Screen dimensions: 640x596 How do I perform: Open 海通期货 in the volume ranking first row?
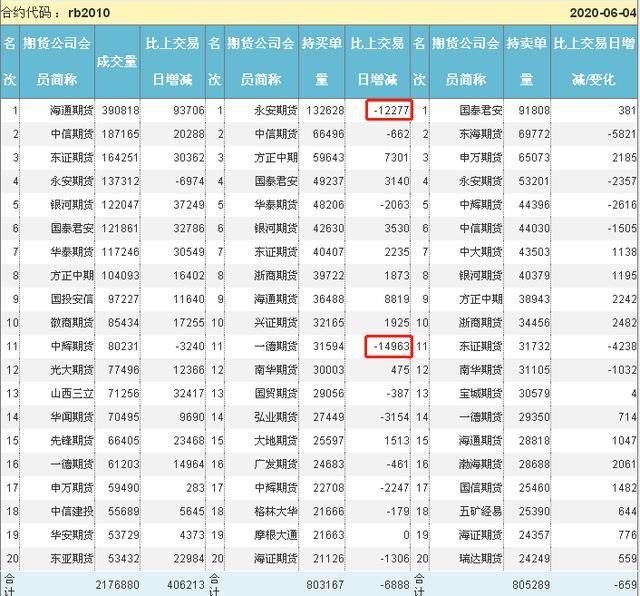pyautogui.click(x=70, y=110)
